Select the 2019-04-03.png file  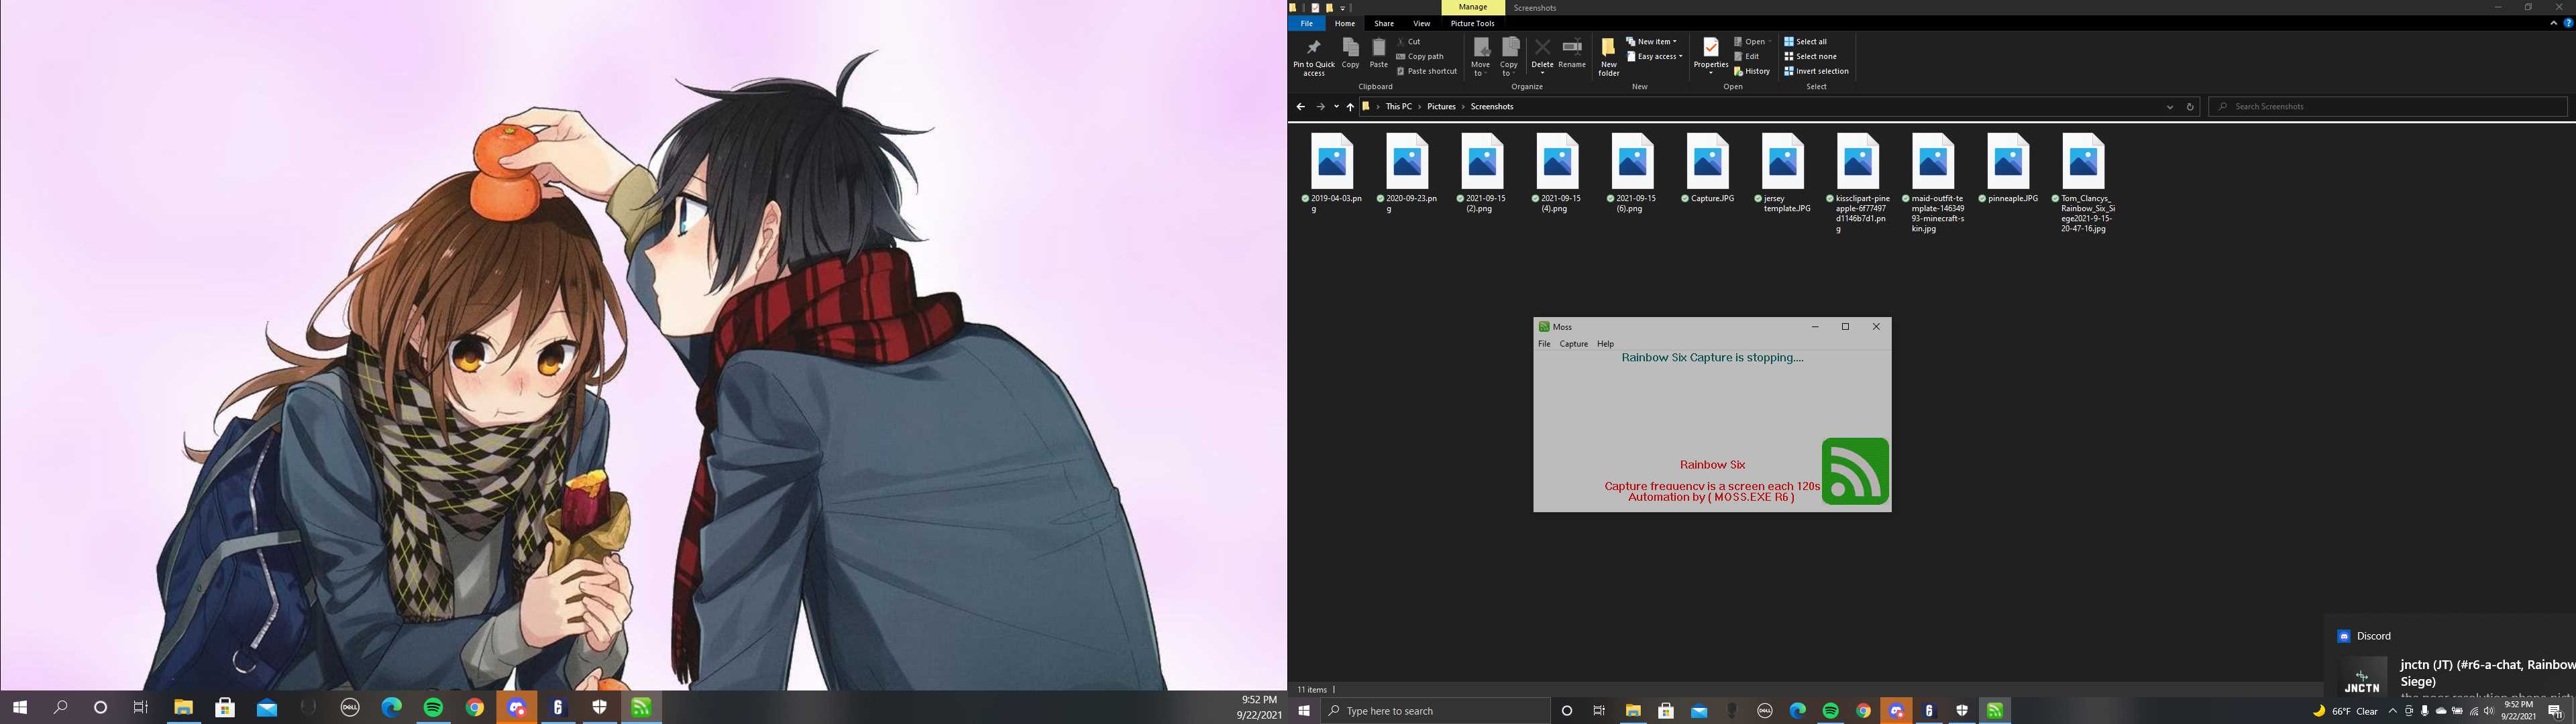pyautogui.click(x=1332, y=173)
